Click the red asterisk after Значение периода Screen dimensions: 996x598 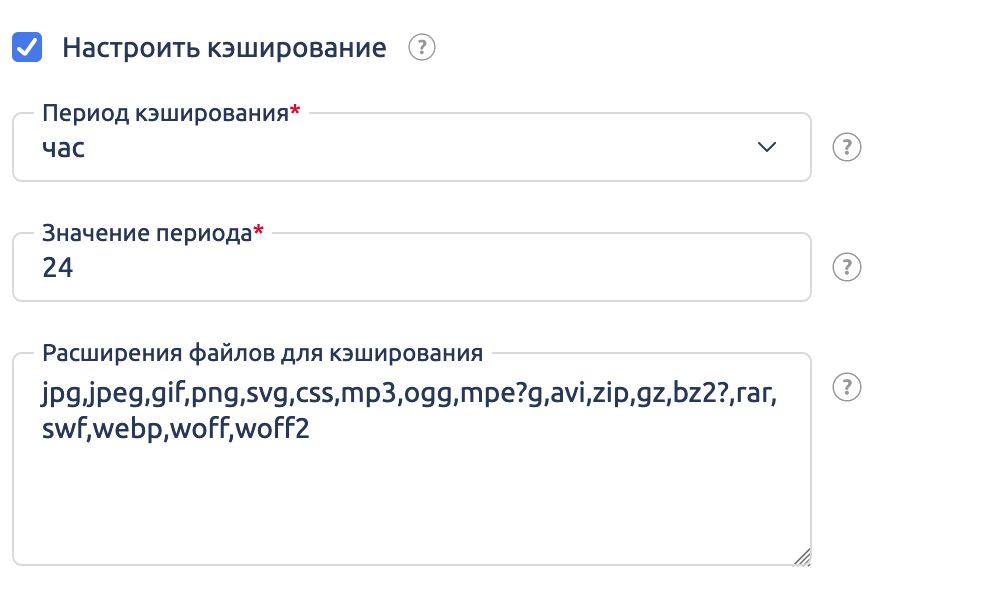(x=259, y=232)
